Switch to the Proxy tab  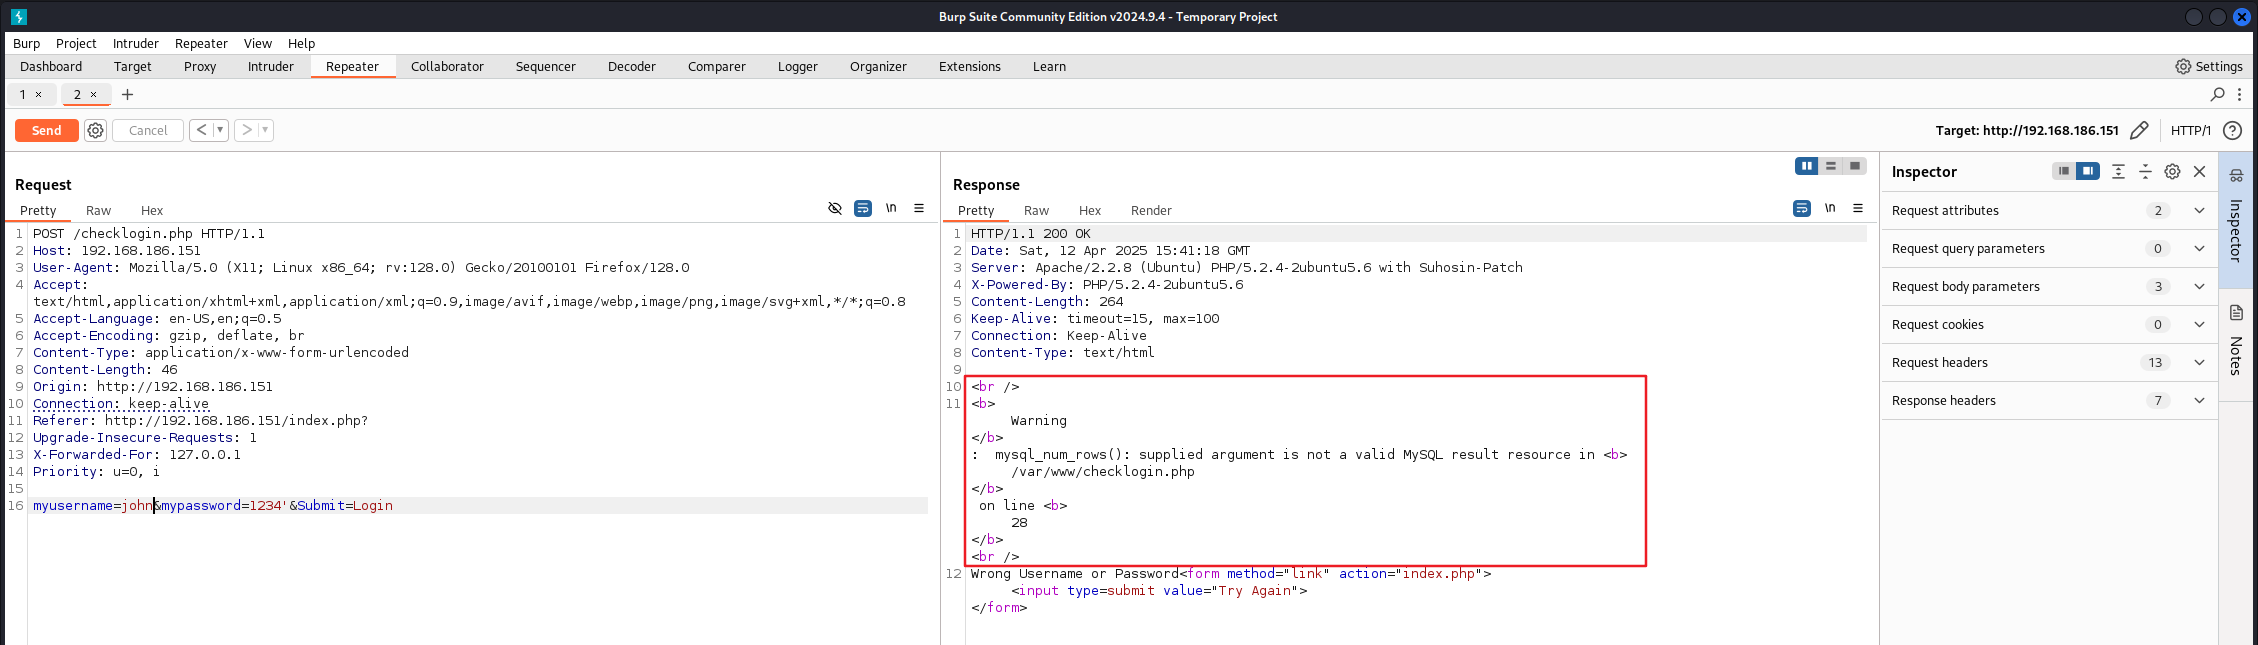[200, 66]
